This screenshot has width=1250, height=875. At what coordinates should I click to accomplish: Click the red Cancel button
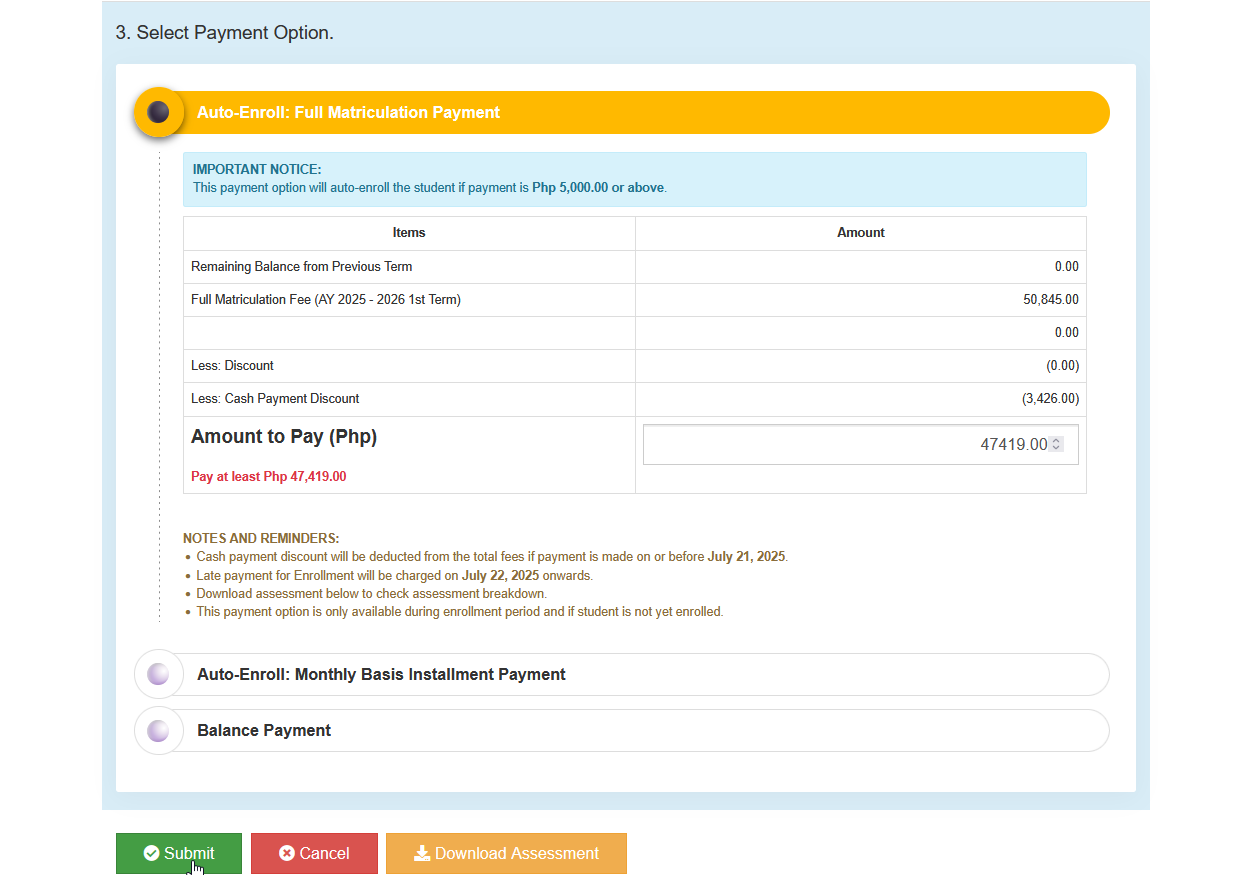click(314, 853)
